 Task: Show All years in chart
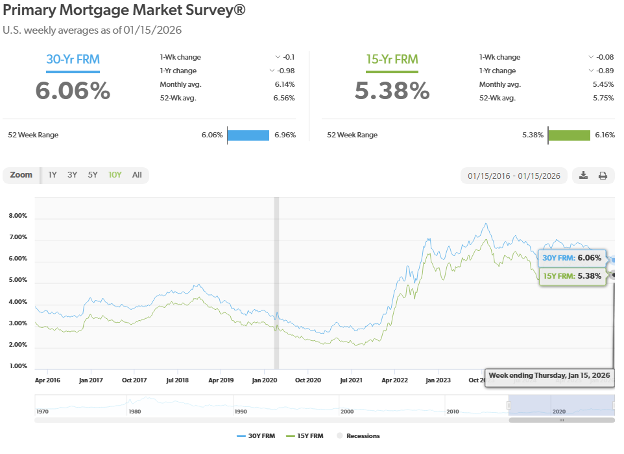pos(137,175)
